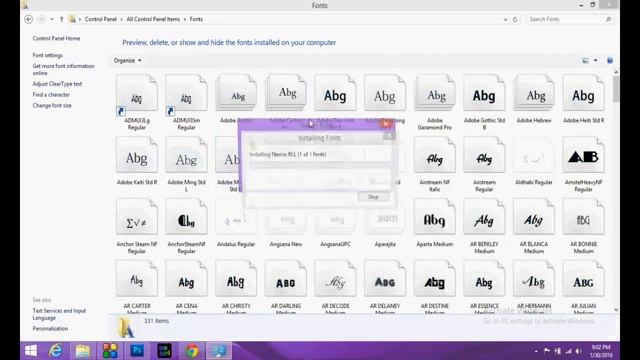This screenshot has height=360, width=640.
Task: Open Change font size link
Action: 52,105
